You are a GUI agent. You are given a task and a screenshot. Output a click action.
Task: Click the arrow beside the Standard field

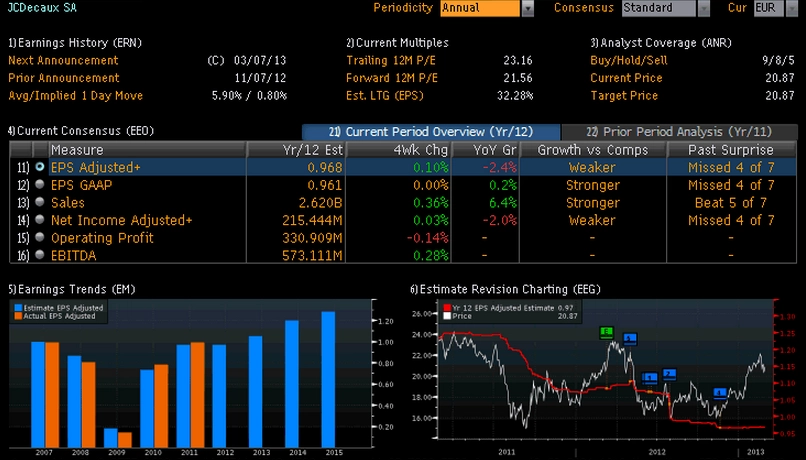point(704,8)
